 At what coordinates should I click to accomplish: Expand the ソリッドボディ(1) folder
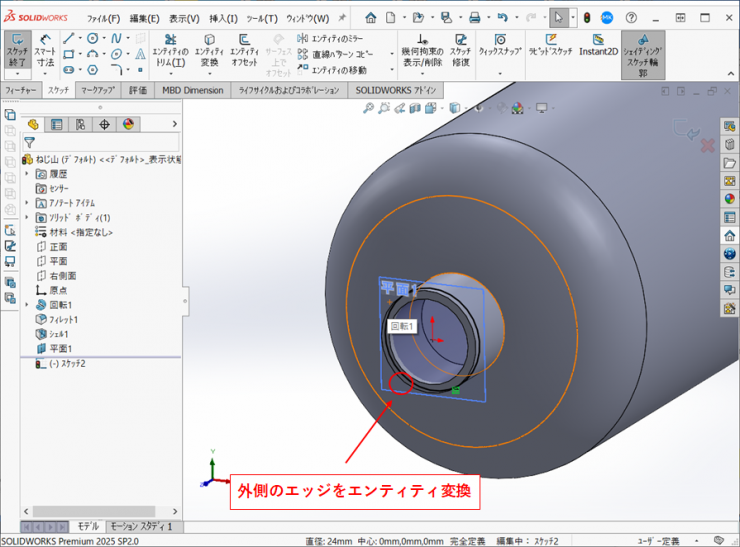[28, 217]
